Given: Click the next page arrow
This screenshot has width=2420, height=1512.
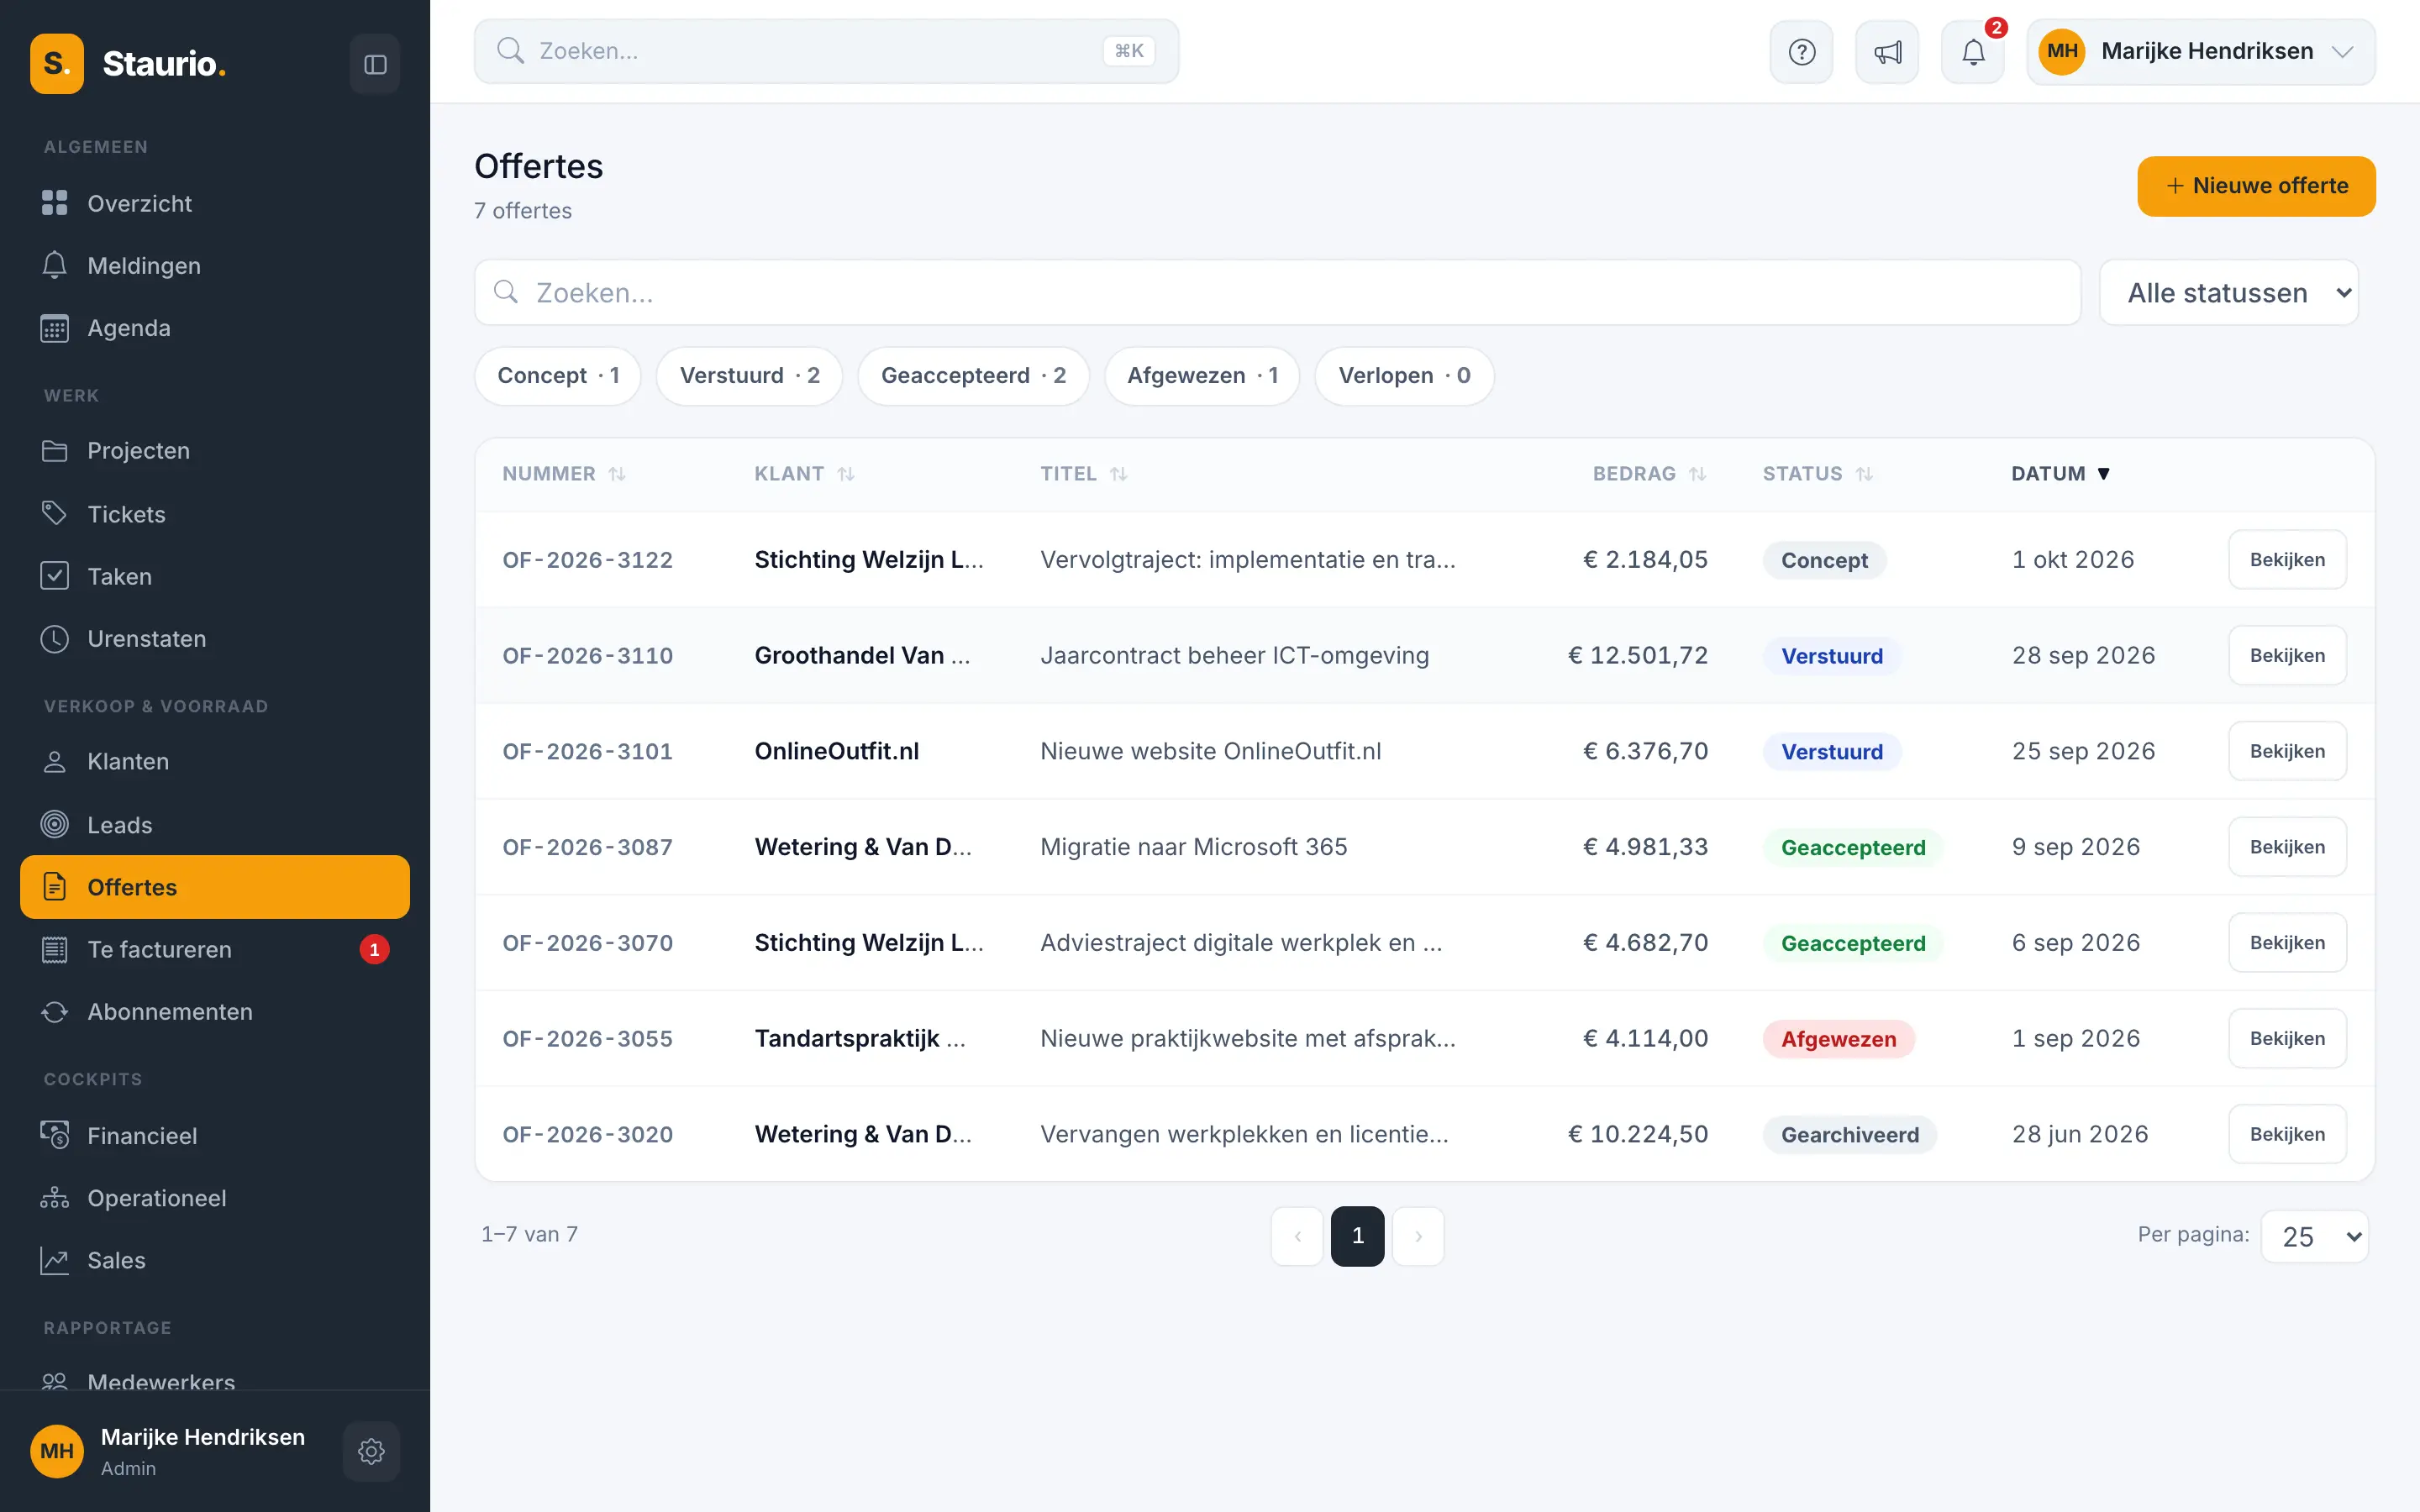Looking at the screenshot, I should (x=1418, y=1236).
